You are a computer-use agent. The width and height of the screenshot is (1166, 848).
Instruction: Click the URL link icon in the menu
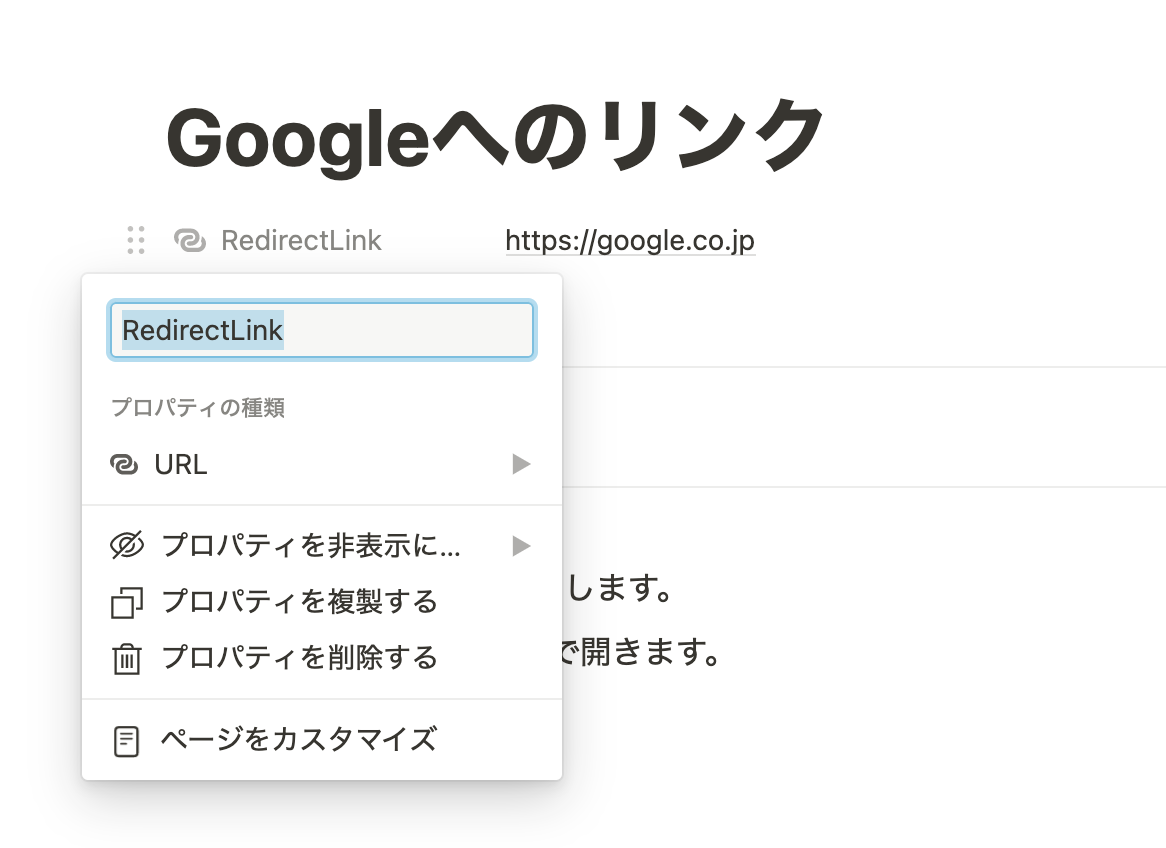[124, 464]
